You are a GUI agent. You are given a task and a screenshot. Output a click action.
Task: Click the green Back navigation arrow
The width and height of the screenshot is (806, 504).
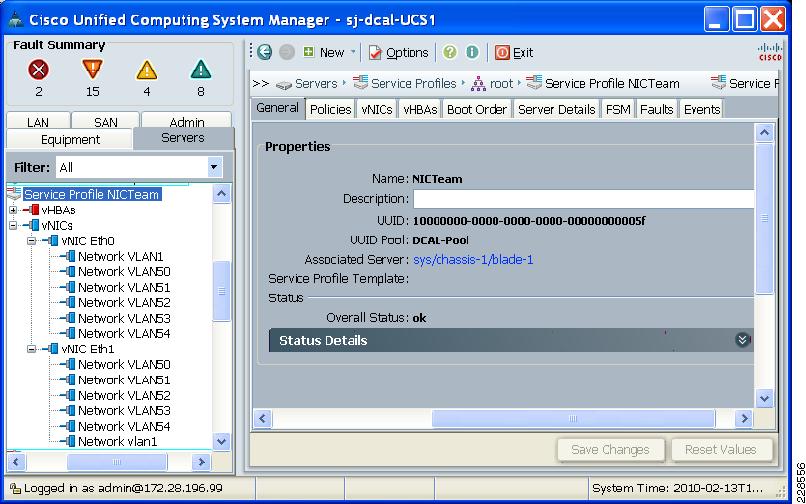264,52
